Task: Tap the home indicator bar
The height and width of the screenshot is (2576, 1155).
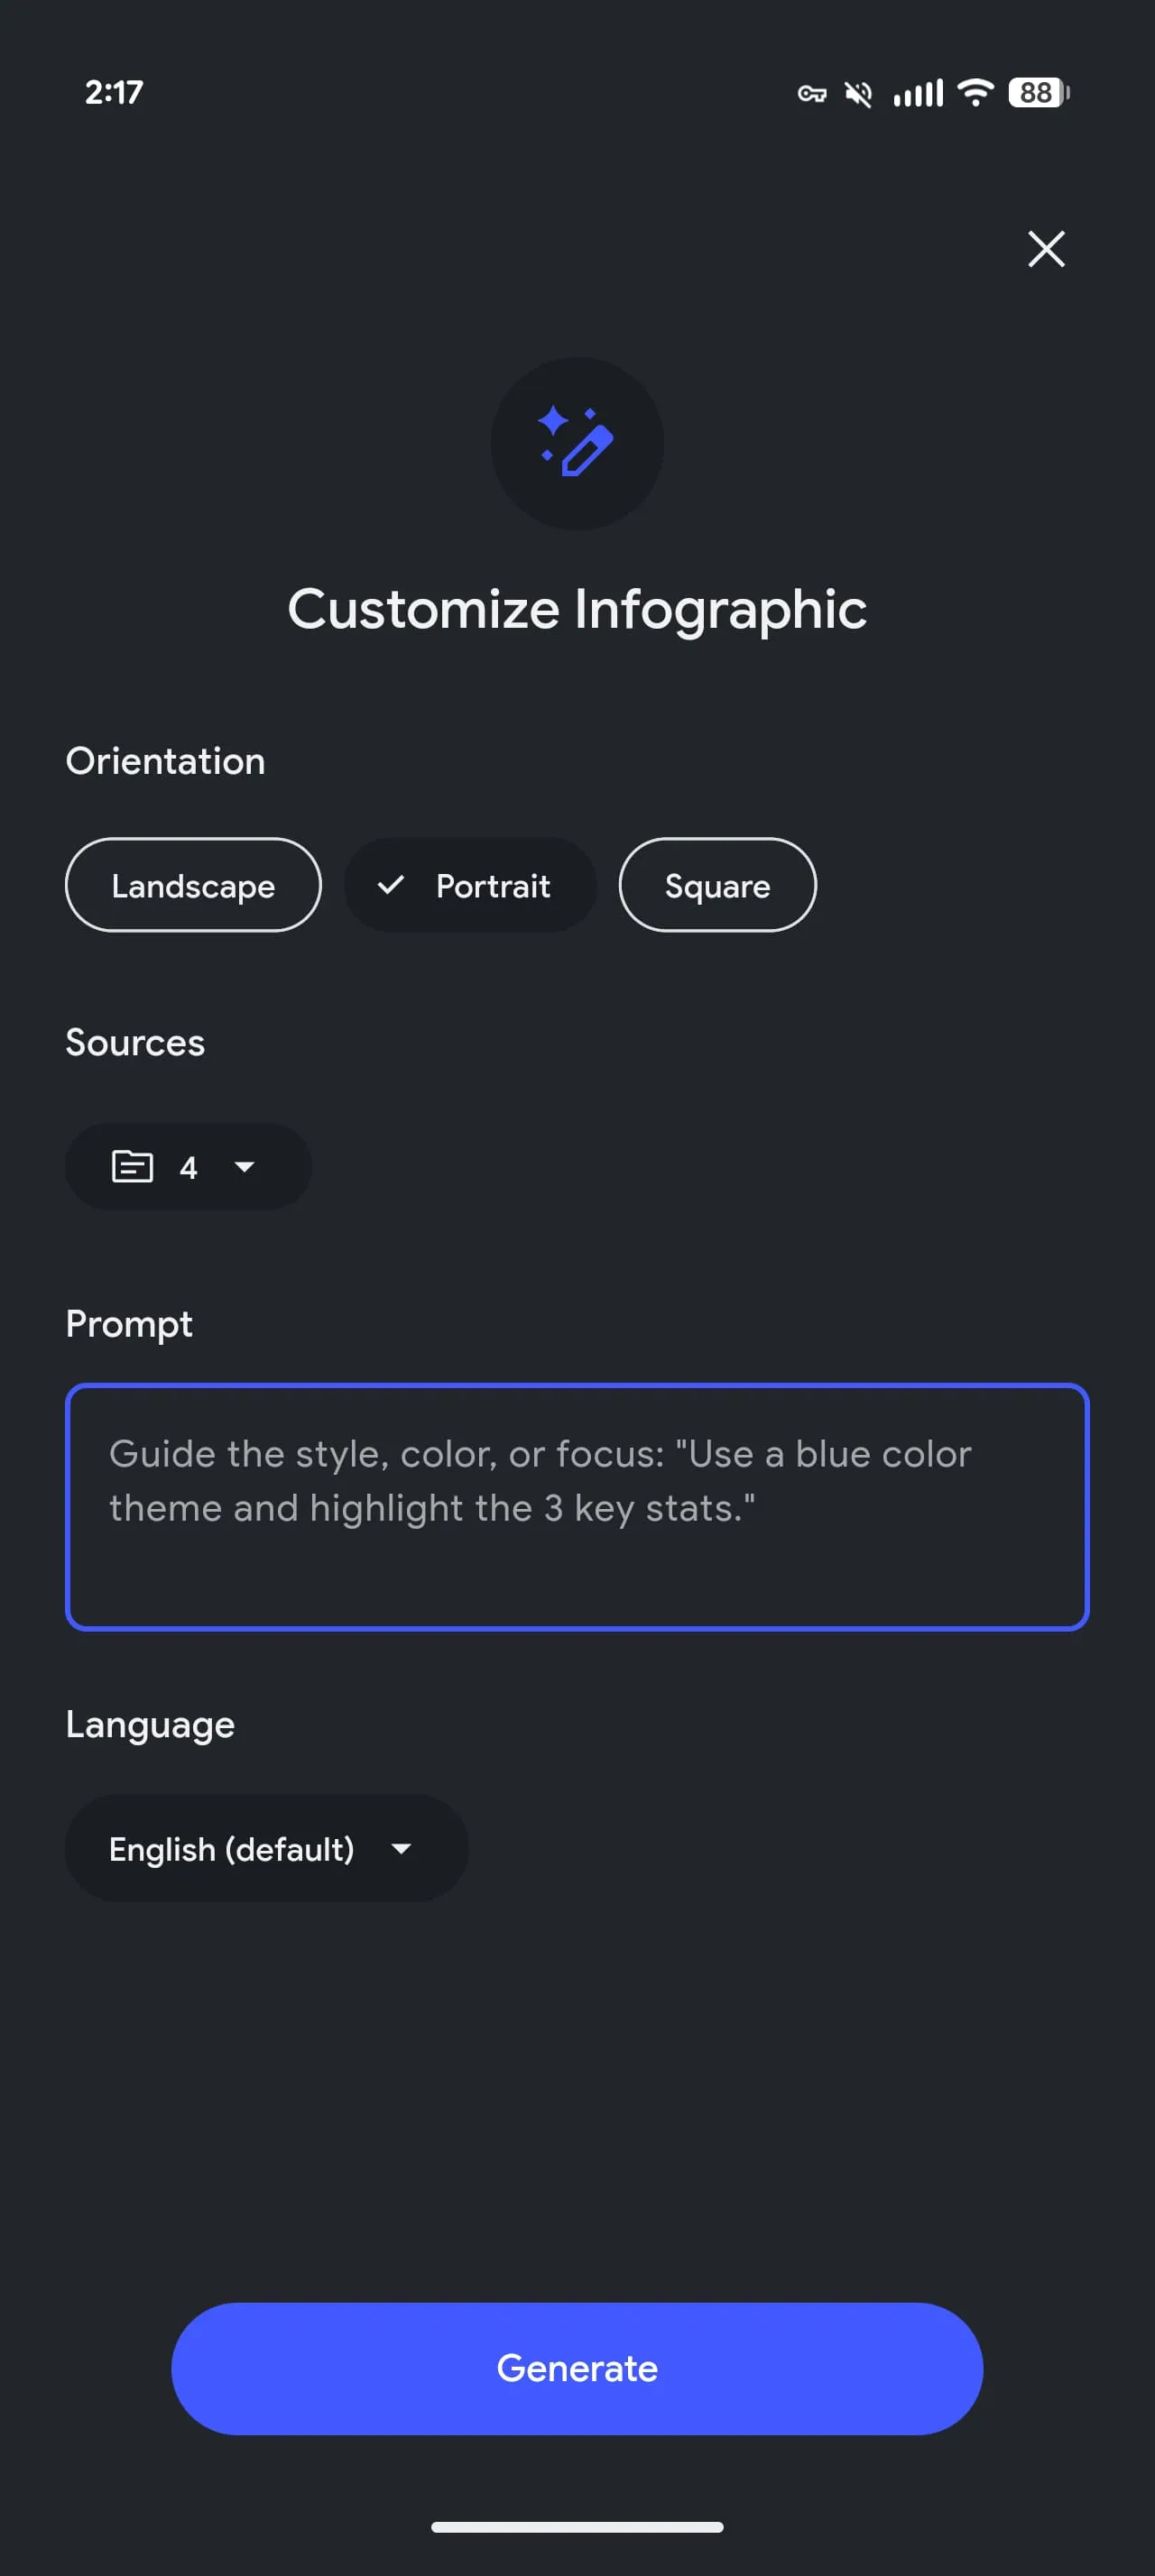Action: [x=577, y=2527]
